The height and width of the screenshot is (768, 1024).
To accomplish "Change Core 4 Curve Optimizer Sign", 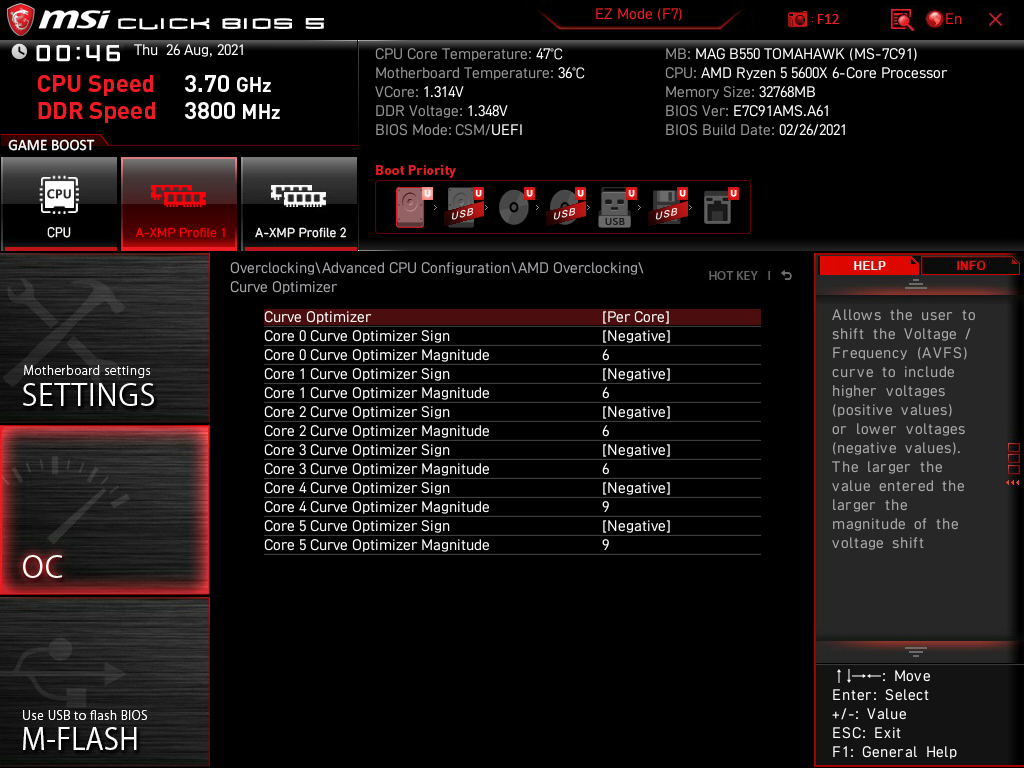I will (x=512, y=488).
